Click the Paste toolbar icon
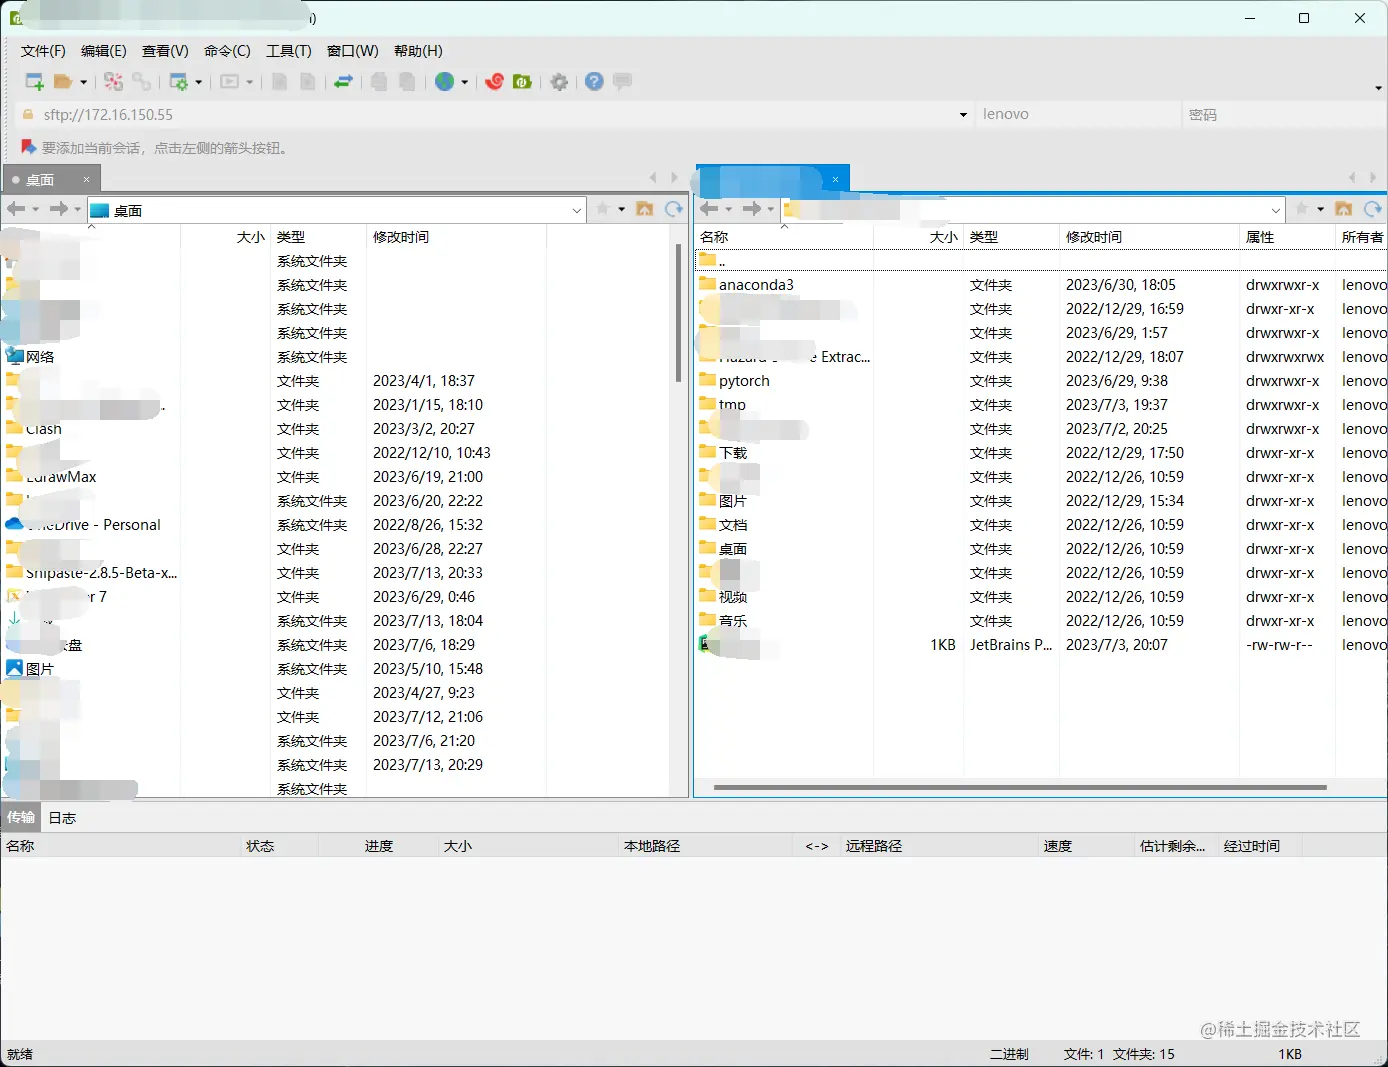1388x1067 pixels. [407, 82]
